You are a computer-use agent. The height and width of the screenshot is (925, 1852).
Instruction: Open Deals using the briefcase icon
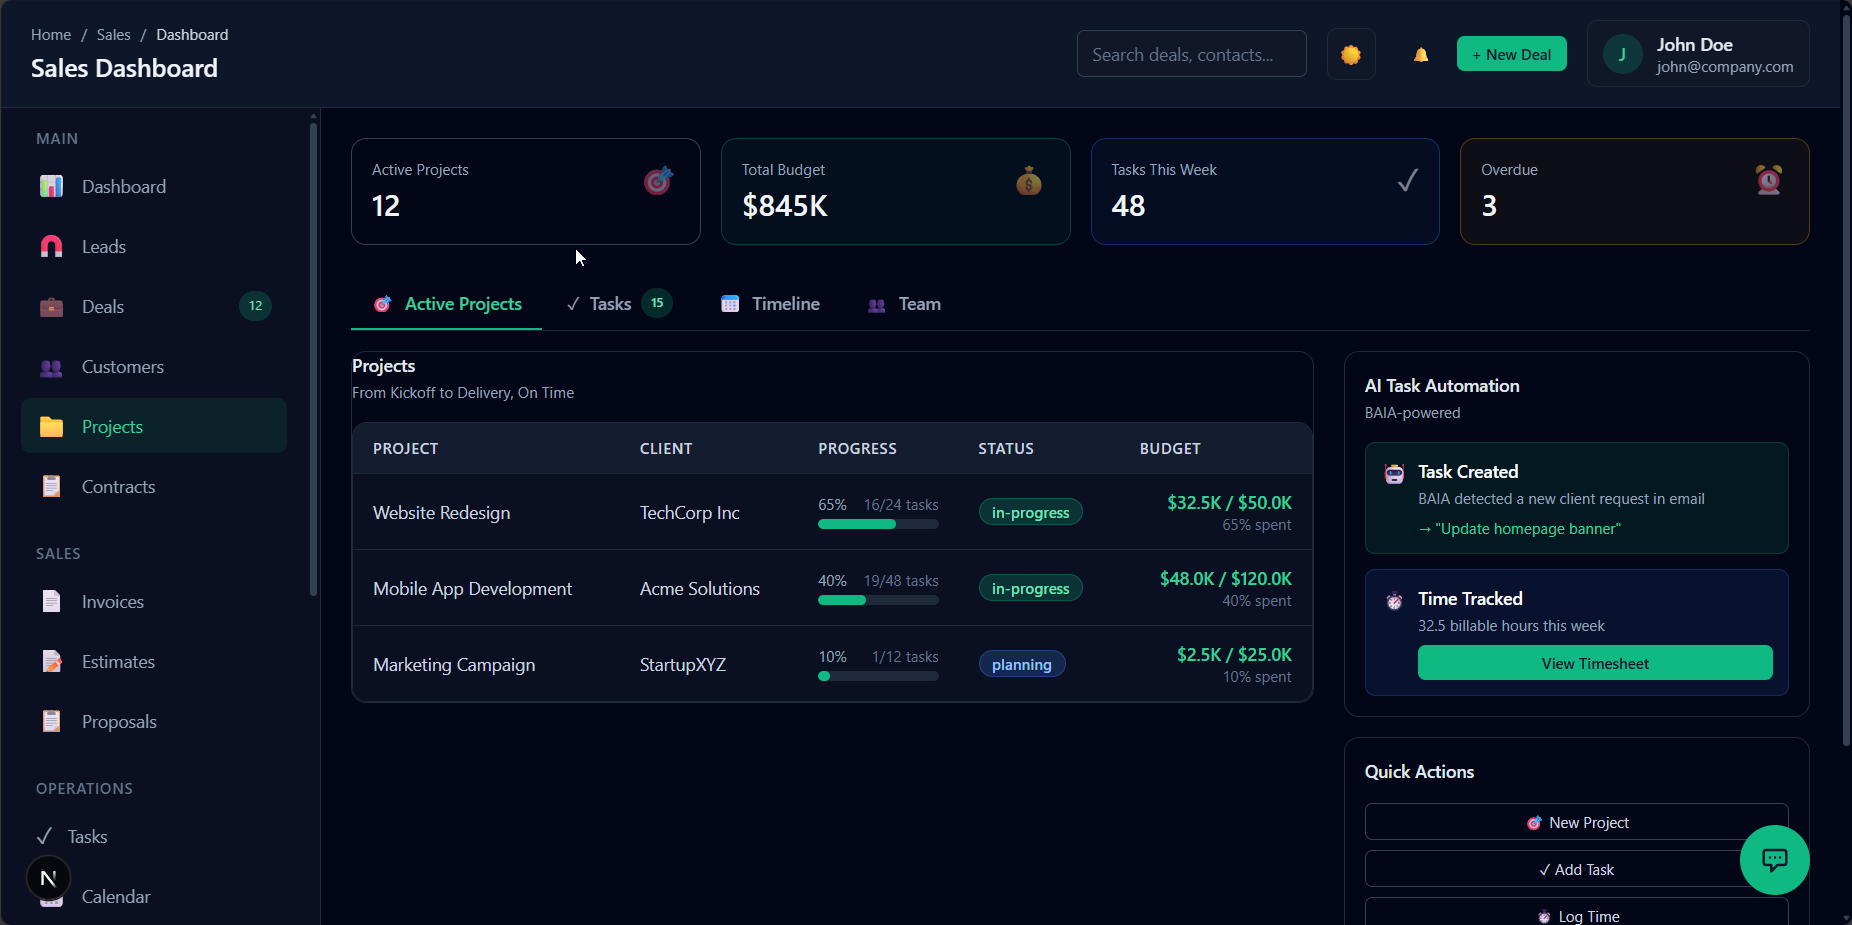[x=51, y=306]
